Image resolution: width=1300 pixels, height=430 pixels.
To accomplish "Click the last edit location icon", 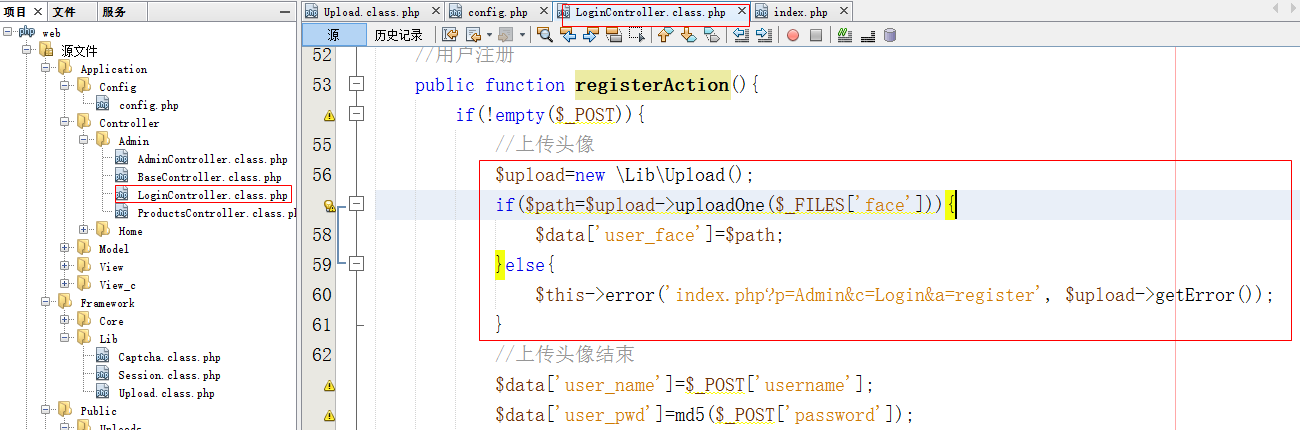I will click(450, 35).
